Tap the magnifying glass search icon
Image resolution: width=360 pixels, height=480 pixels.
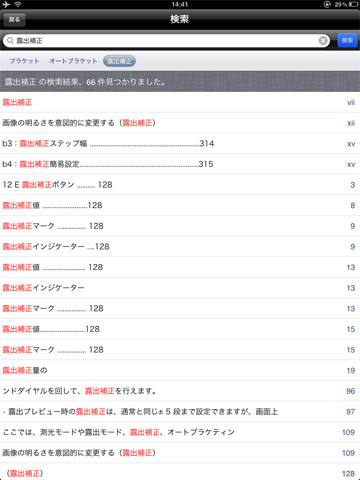click(x=10, y=41)
